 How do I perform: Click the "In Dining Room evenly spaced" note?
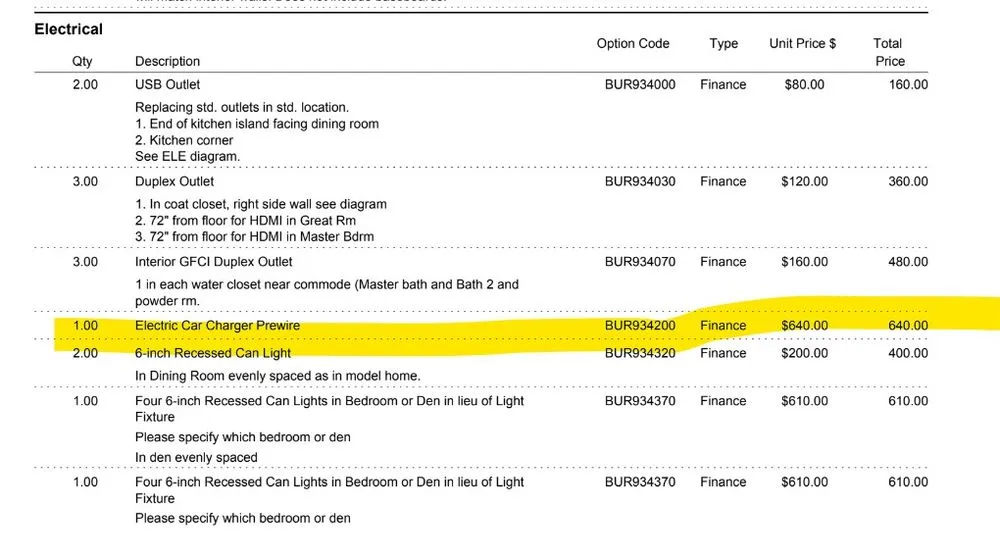[x=277, y=376]
